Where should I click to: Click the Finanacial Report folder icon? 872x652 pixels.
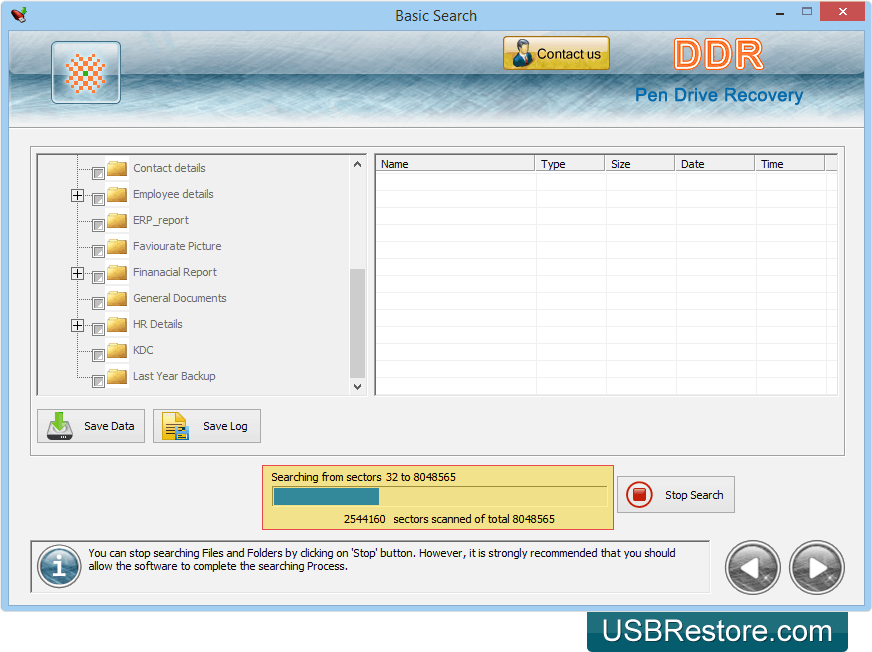click(x=117, y=272)
